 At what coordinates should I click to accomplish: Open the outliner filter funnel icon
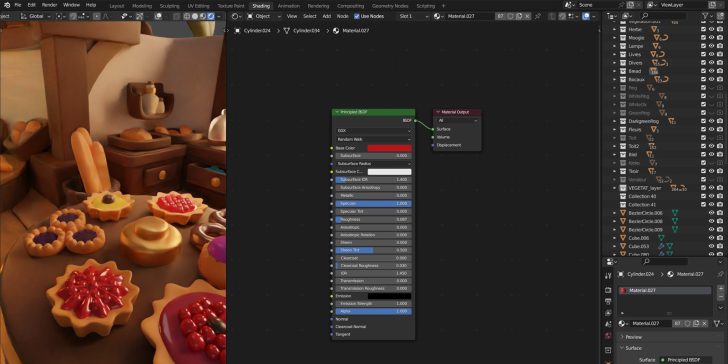click(706, 16)
